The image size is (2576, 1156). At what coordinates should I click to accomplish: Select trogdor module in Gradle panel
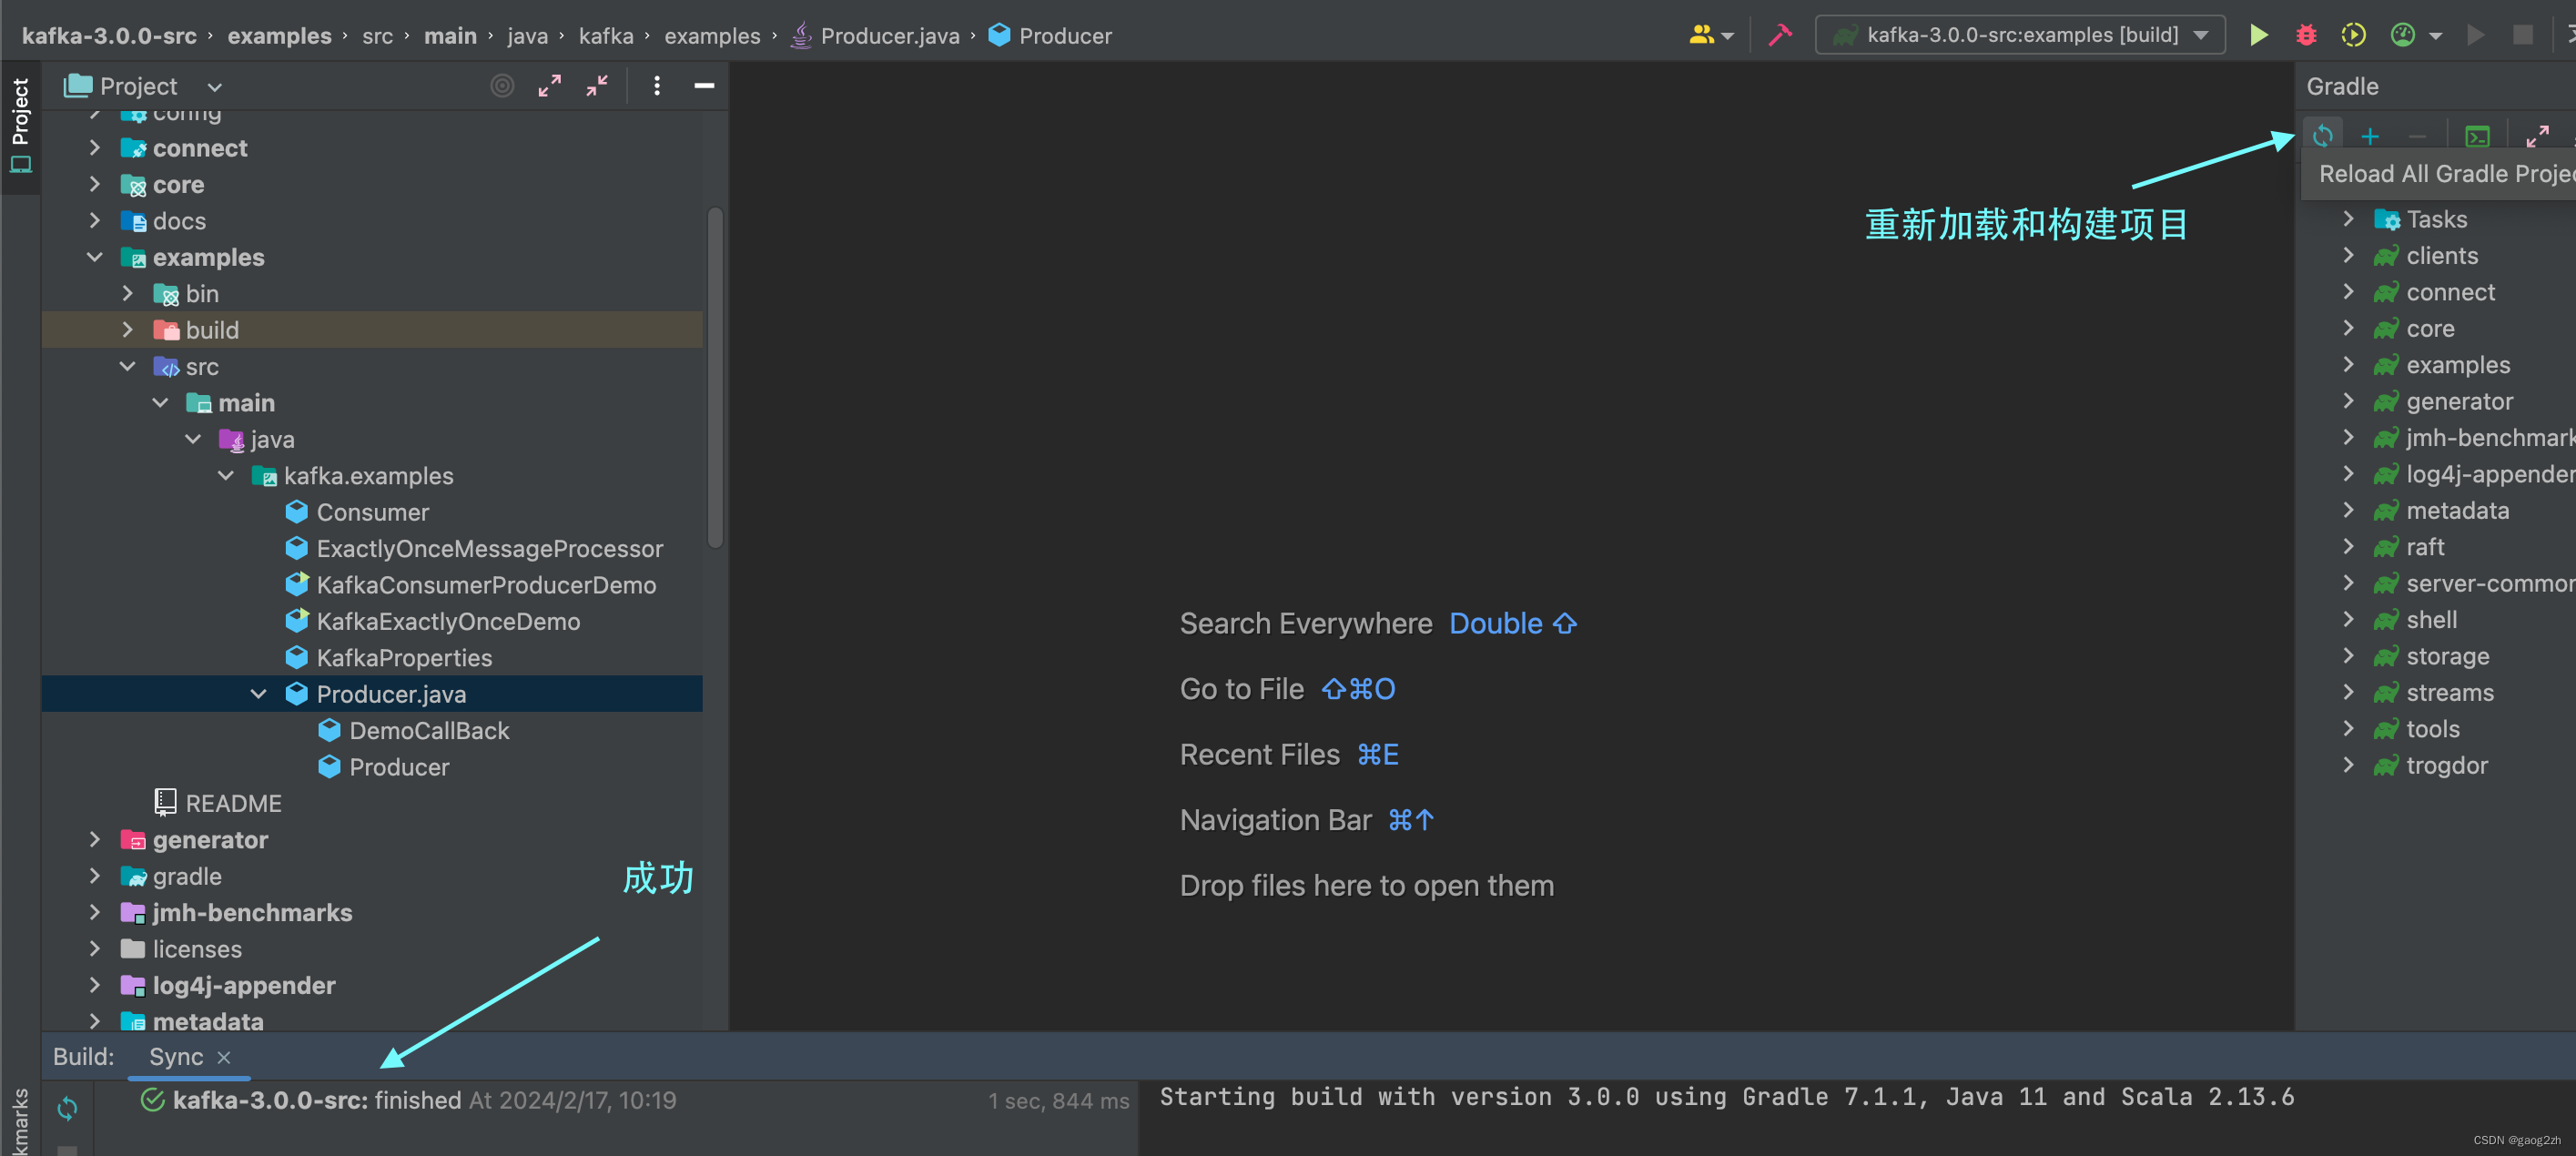tap(2446, 765)
